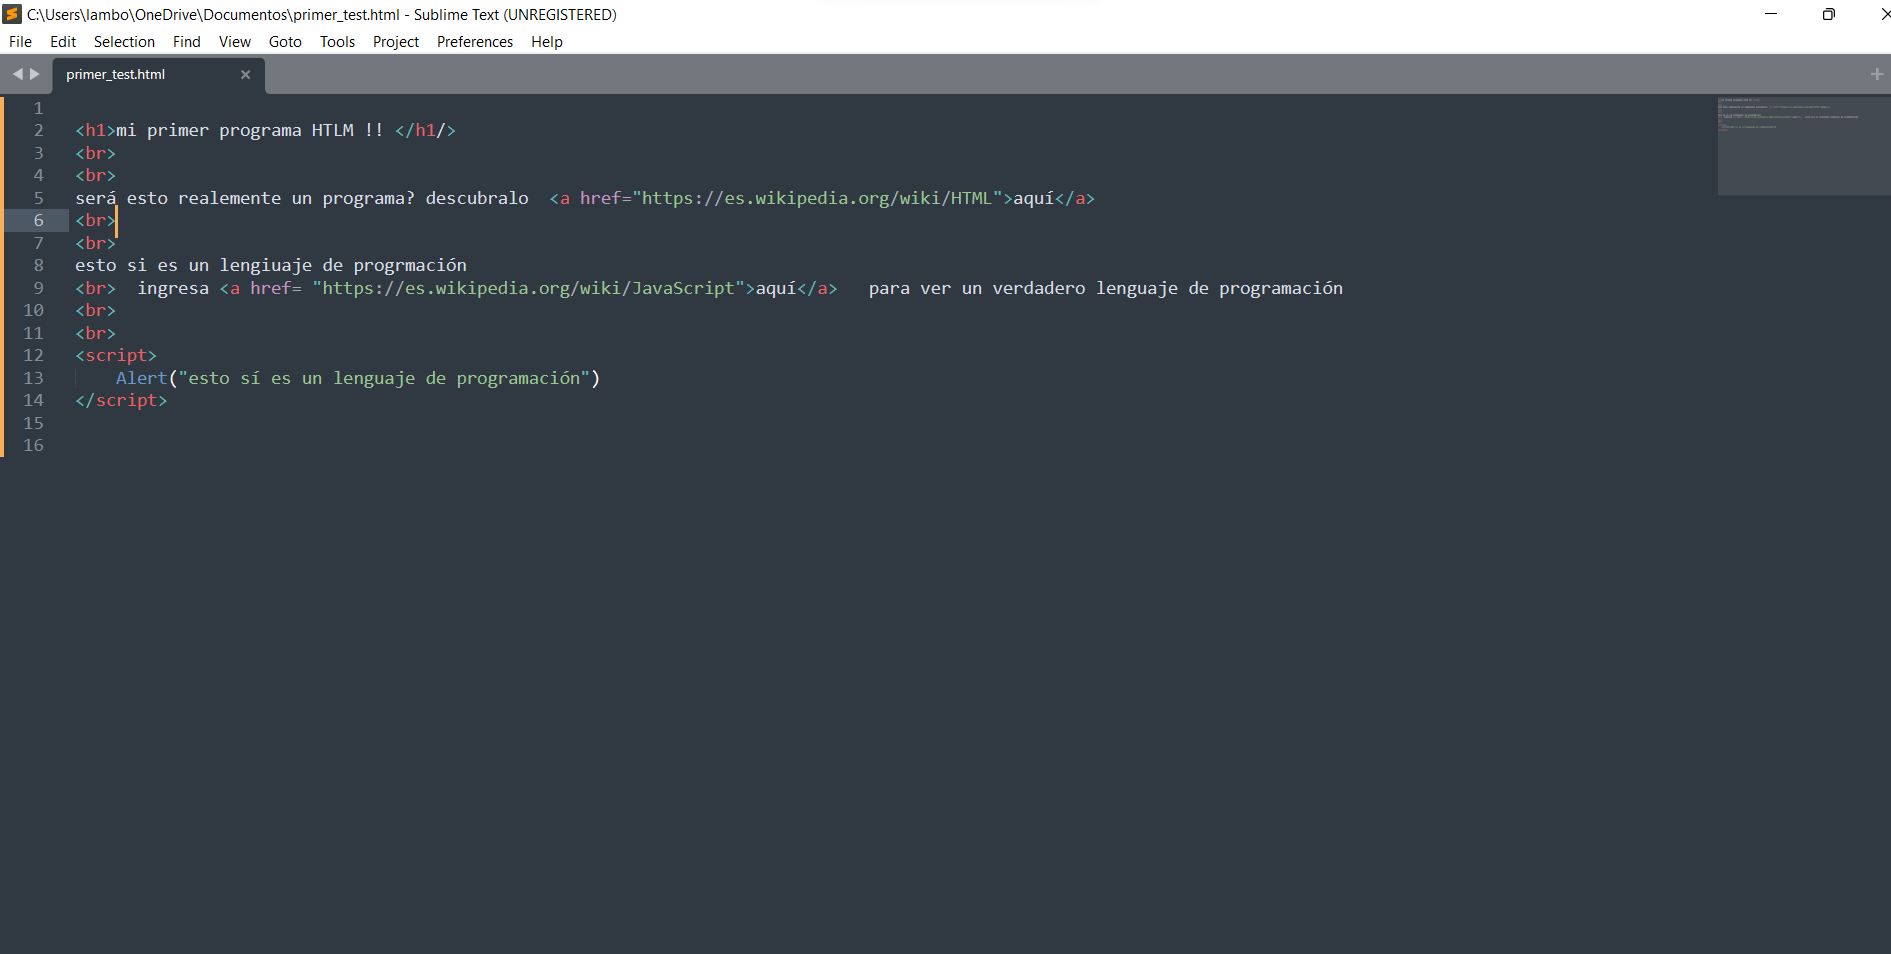Click line number 6 in the gutter
1891x954 pixels.
pyautogui.click(x=39, y=220)
